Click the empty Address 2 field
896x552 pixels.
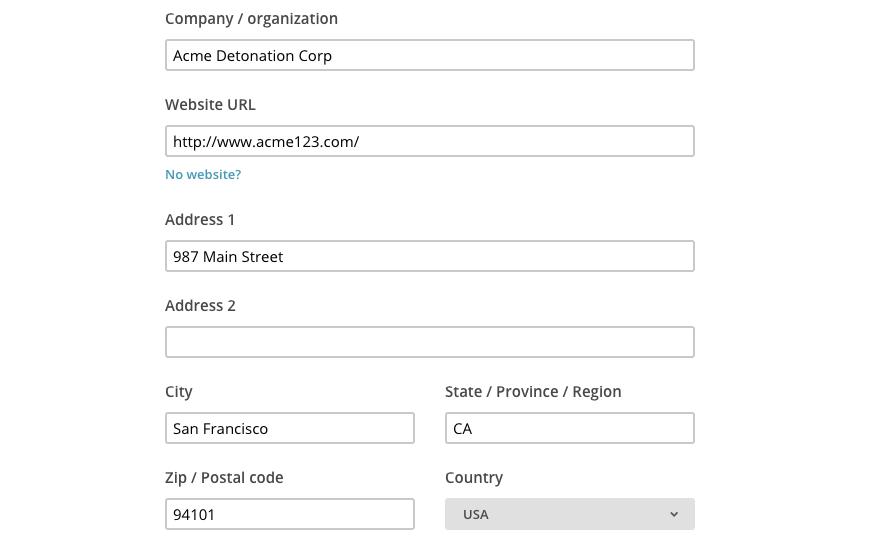pyautogui.click(x=429, y=342)
